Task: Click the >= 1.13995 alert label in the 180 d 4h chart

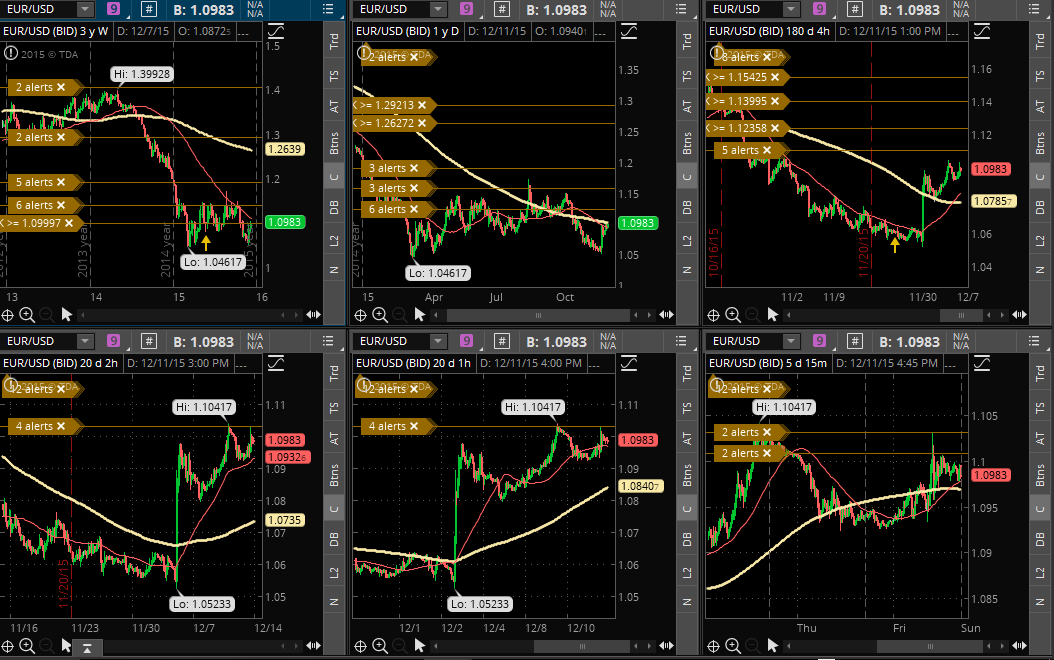Action: coord(739,101)
